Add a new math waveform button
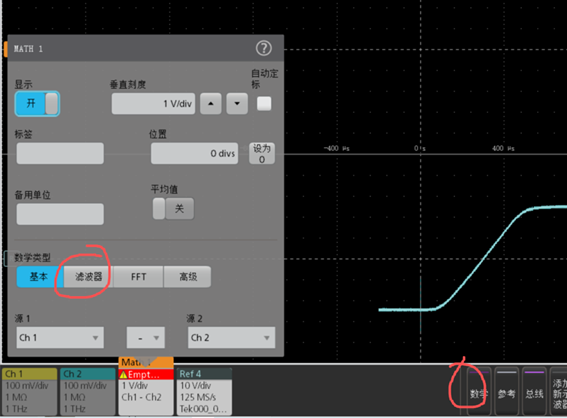This screenshot has width=567, height=418. click(478, 392)
